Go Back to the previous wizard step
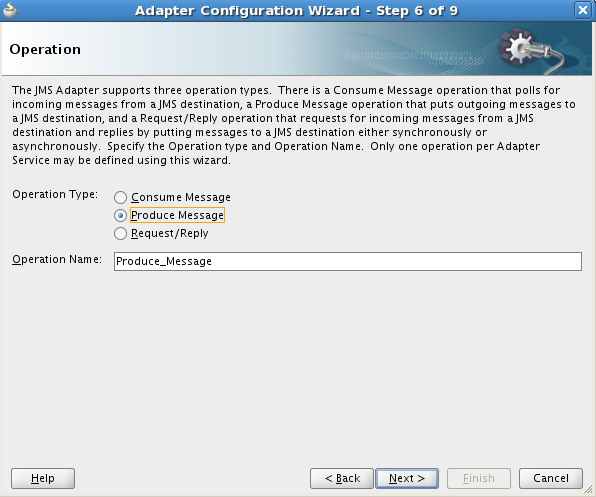Image resolution: width=596 pixels, height=497 pixels. (342, 478)
